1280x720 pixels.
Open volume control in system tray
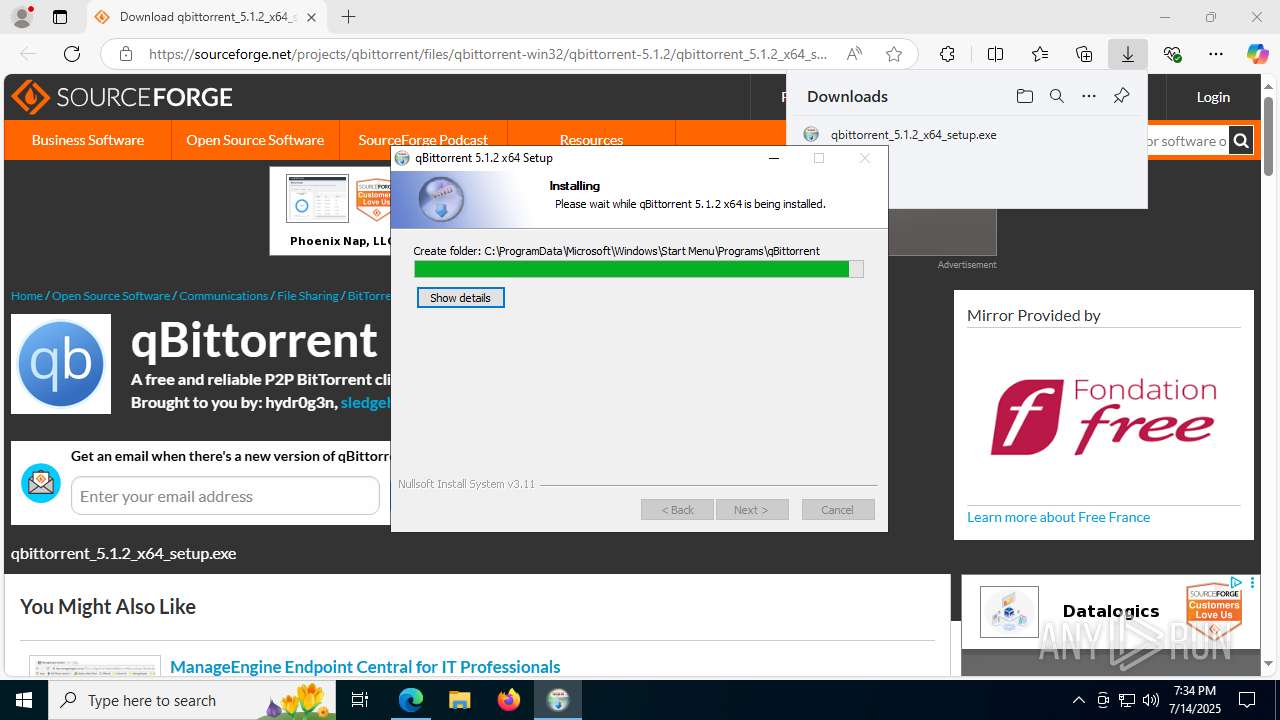pyautogui.click(x=1151, y=700)
